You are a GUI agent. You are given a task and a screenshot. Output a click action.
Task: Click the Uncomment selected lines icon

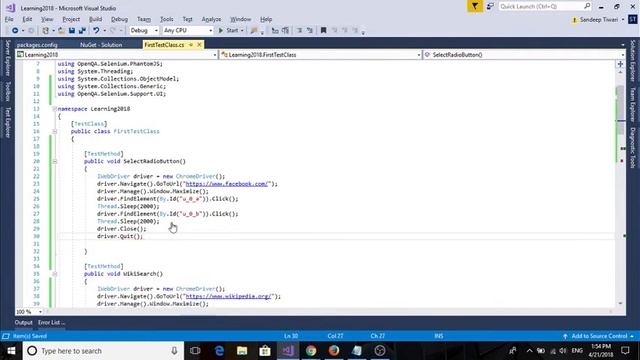[x=310, y=31]
